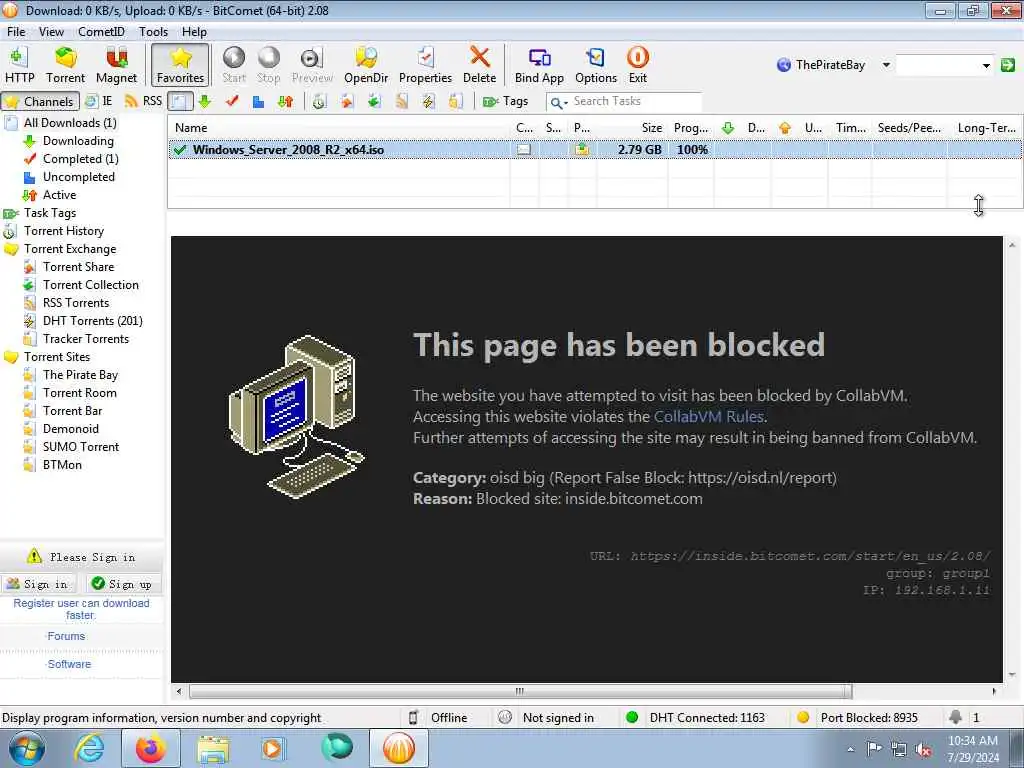The height and width of the screenshot is (768, 1024).
Task: Open The Pirate Bay sidebar entry
Action: point(80,375)
